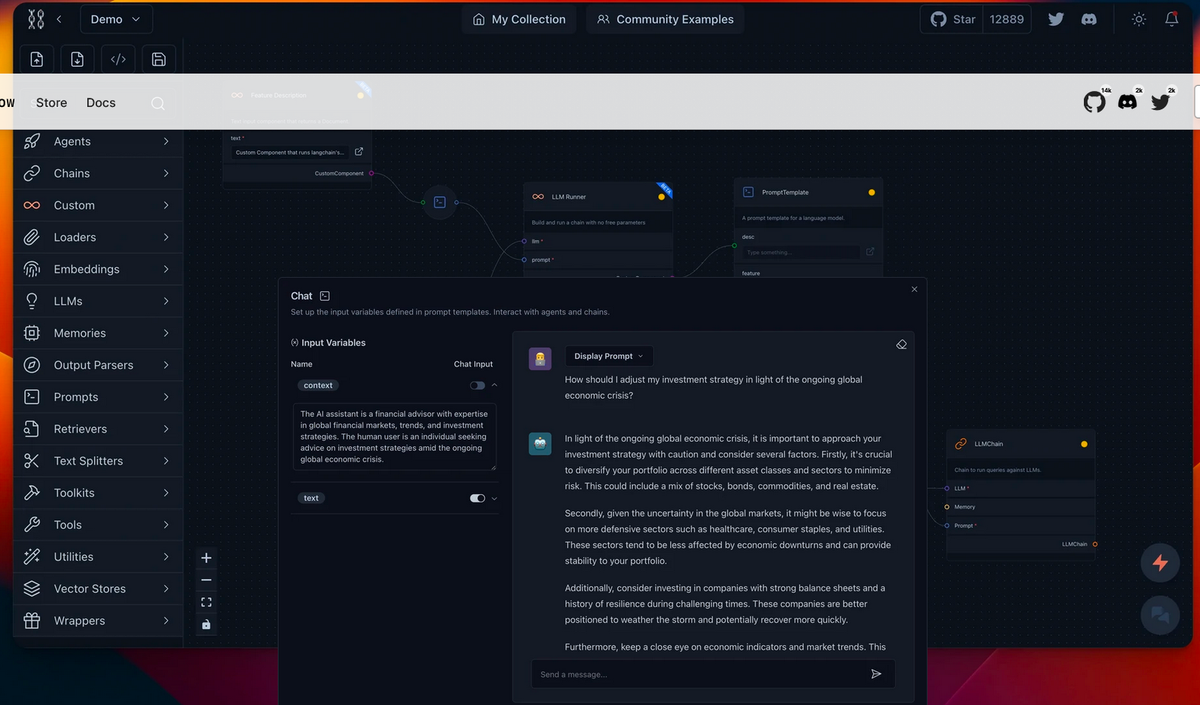
Task: Open the Store menu item
Action: click(51, 102)
